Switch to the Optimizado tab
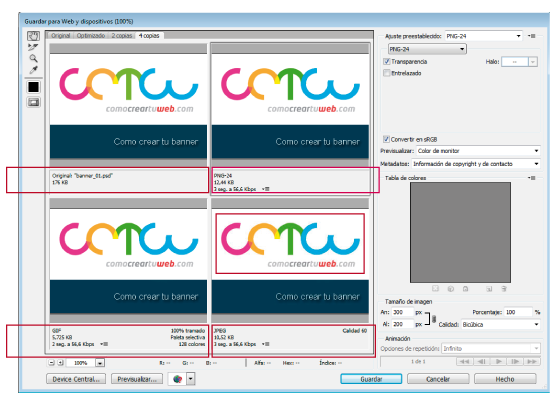This screenshot has width=555, height=403. pos(91,36)
